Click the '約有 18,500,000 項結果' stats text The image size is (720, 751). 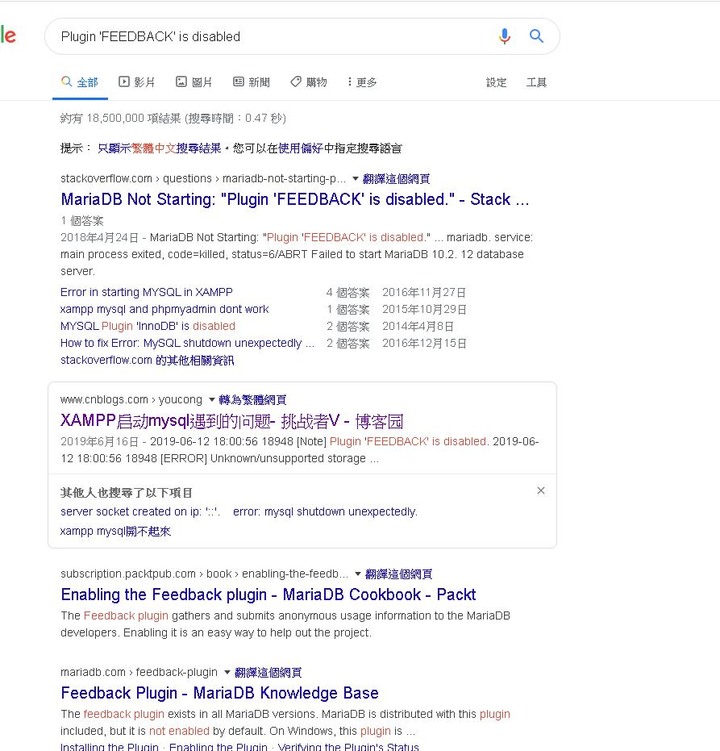(x=173, y=118)
